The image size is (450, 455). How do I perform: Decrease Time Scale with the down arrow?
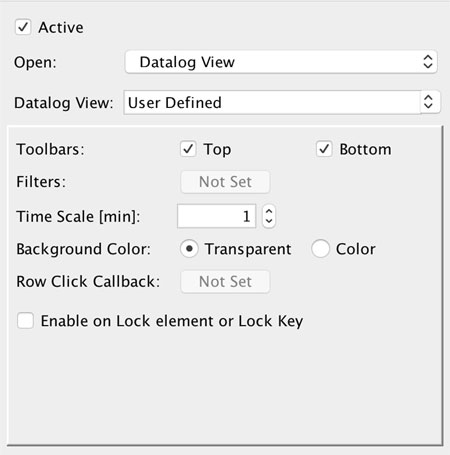click(x=269, y=222)
